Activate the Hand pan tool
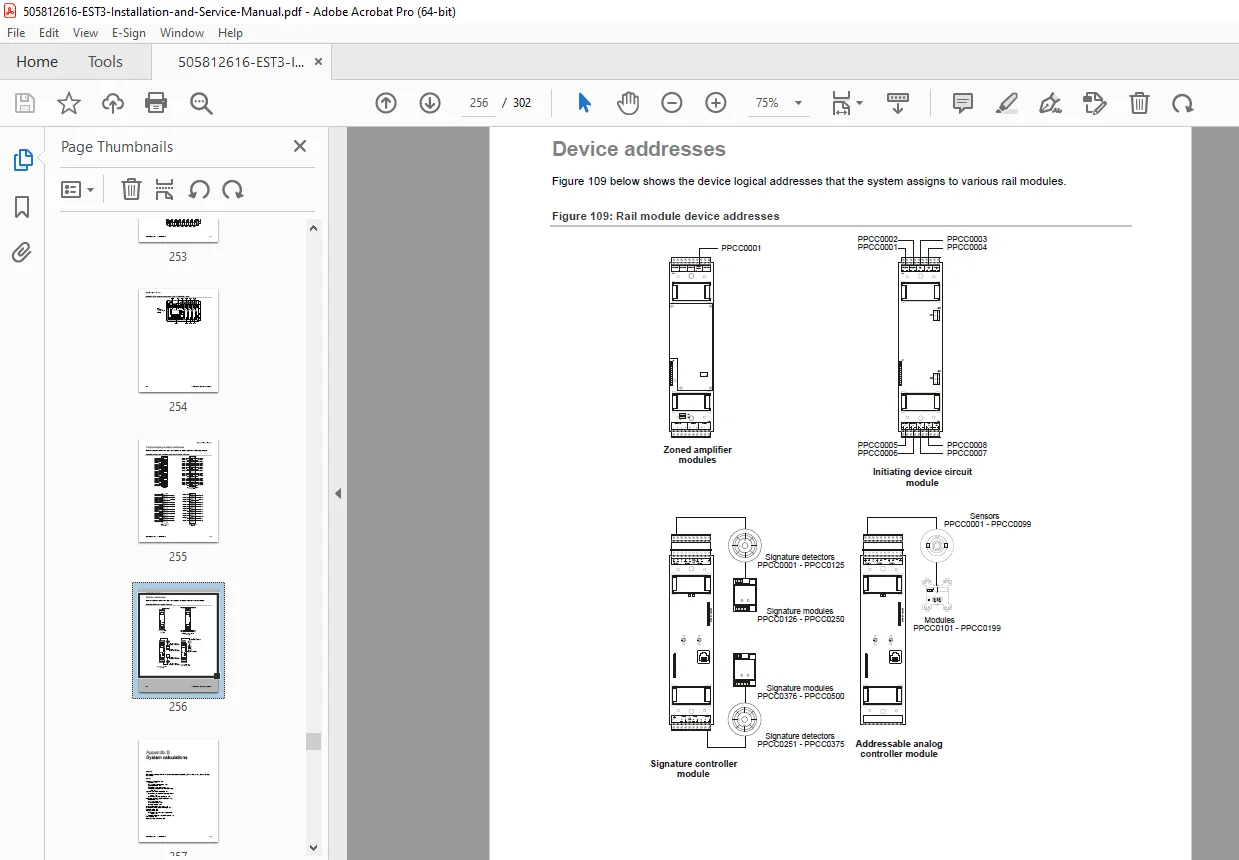This screenshot has height=860, width=1239. click(x=628, y=103)
